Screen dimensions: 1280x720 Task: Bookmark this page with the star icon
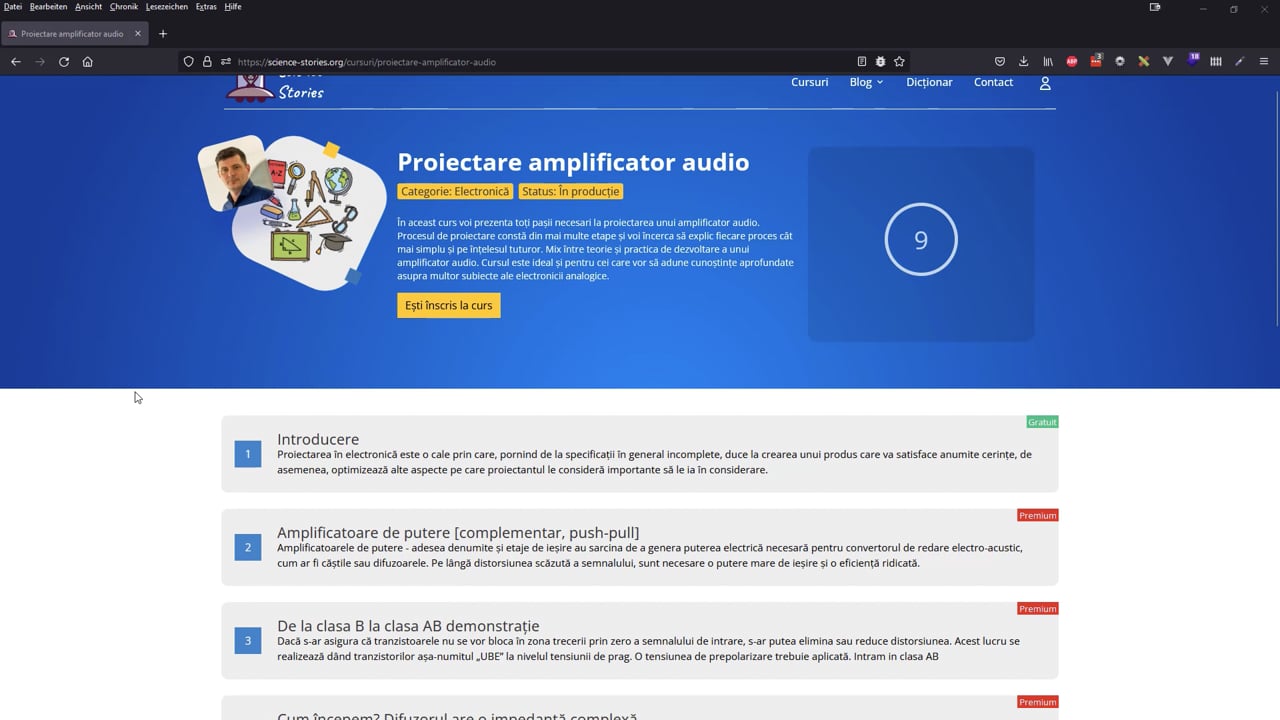(899, 62)
